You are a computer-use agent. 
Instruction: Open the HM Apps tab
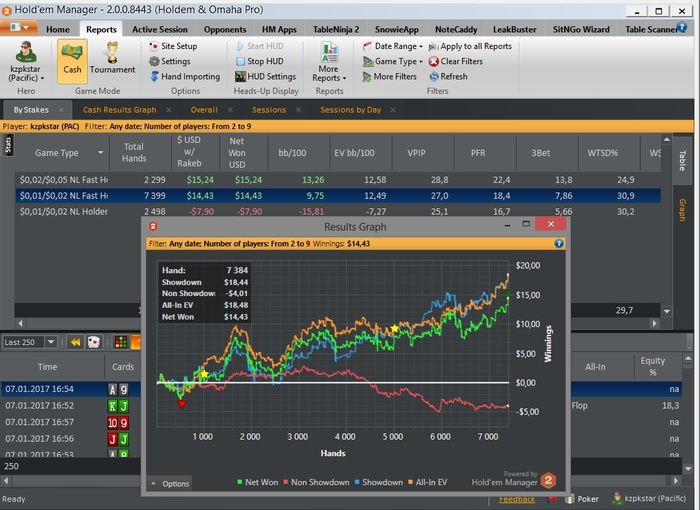[x=279, y=29]
